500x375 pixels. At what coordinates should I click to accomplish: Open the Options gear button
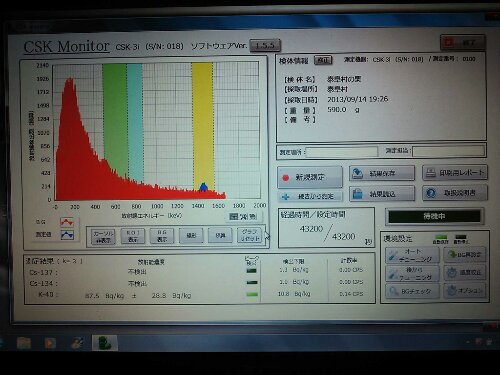click(x=465, y=291)
